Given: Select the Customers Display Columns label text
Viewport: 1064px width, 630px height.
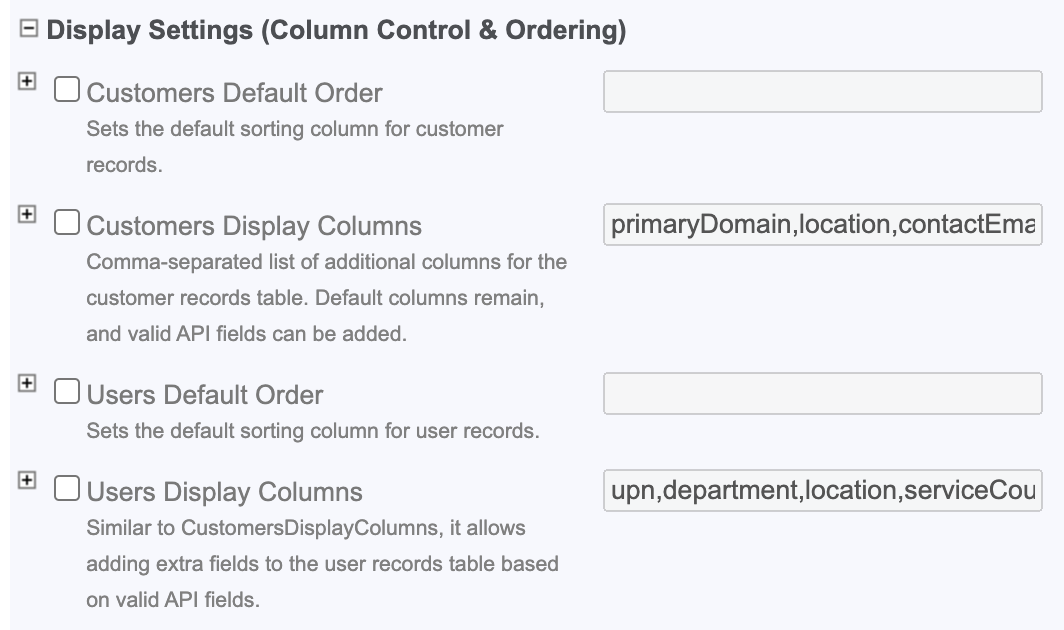Looking at the screenshot, I should [x=254, y=226].
